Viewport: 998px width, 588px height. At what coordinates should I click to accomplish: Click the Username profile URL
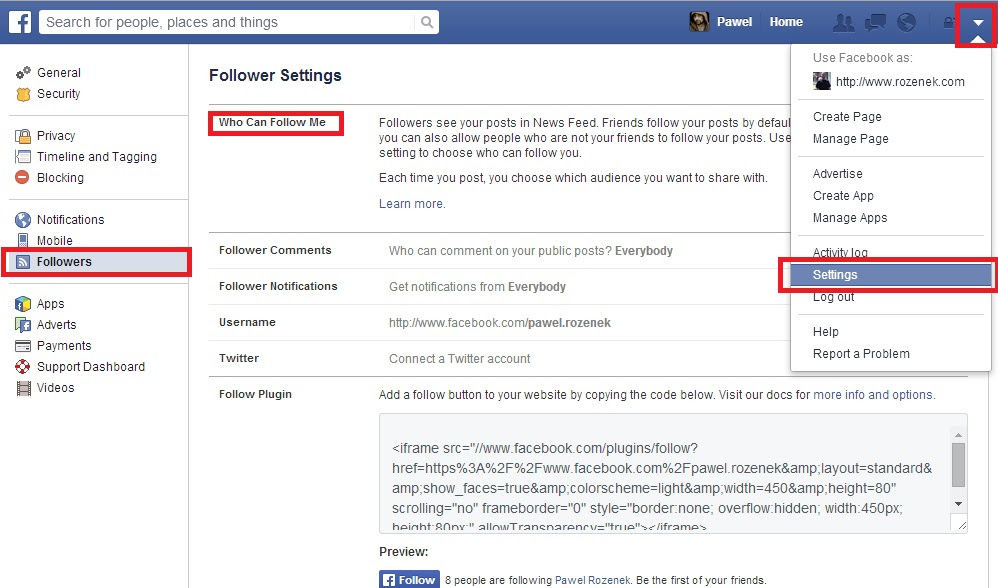(500, 323)
